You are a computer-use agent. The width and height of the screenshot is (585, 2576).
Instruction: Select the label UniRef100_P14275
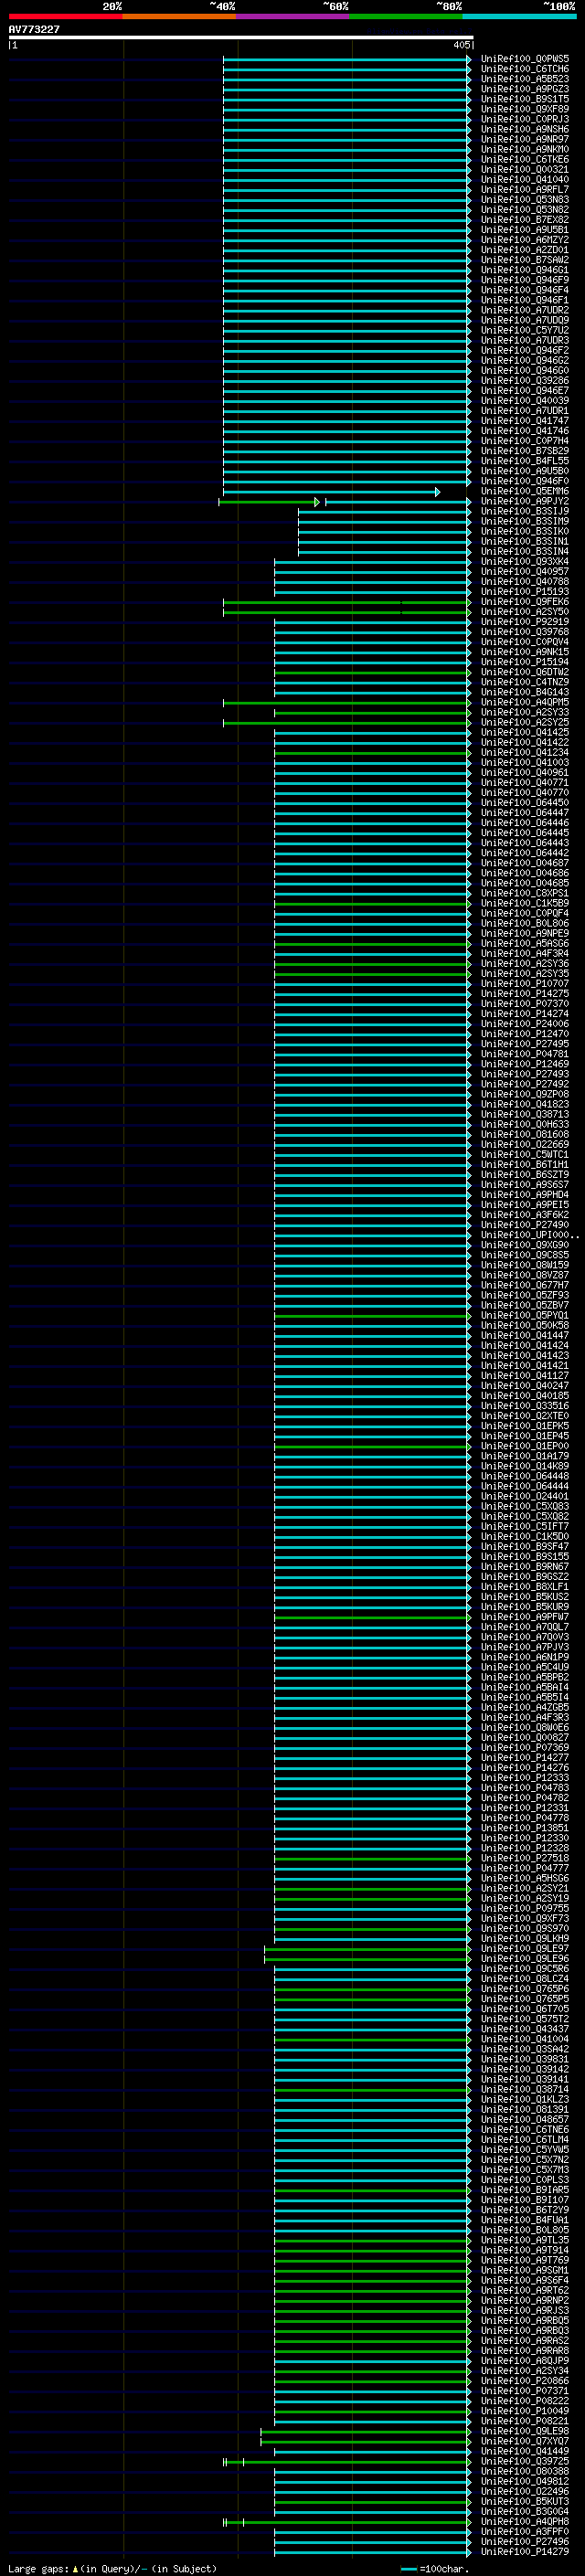click(525, 993)
